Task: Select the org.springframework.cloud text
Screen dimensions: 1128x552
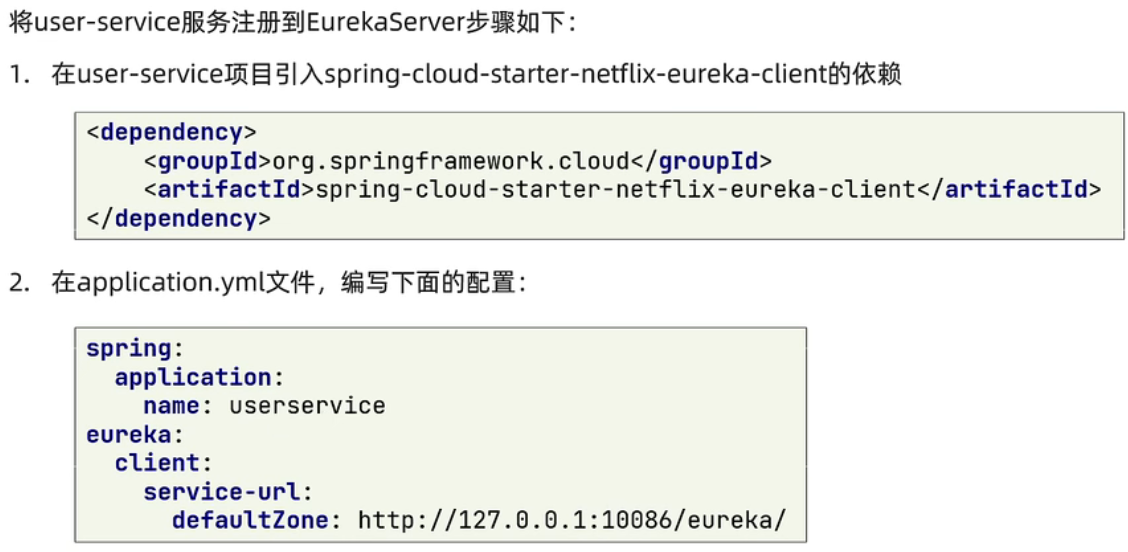Action: point(450,161)
